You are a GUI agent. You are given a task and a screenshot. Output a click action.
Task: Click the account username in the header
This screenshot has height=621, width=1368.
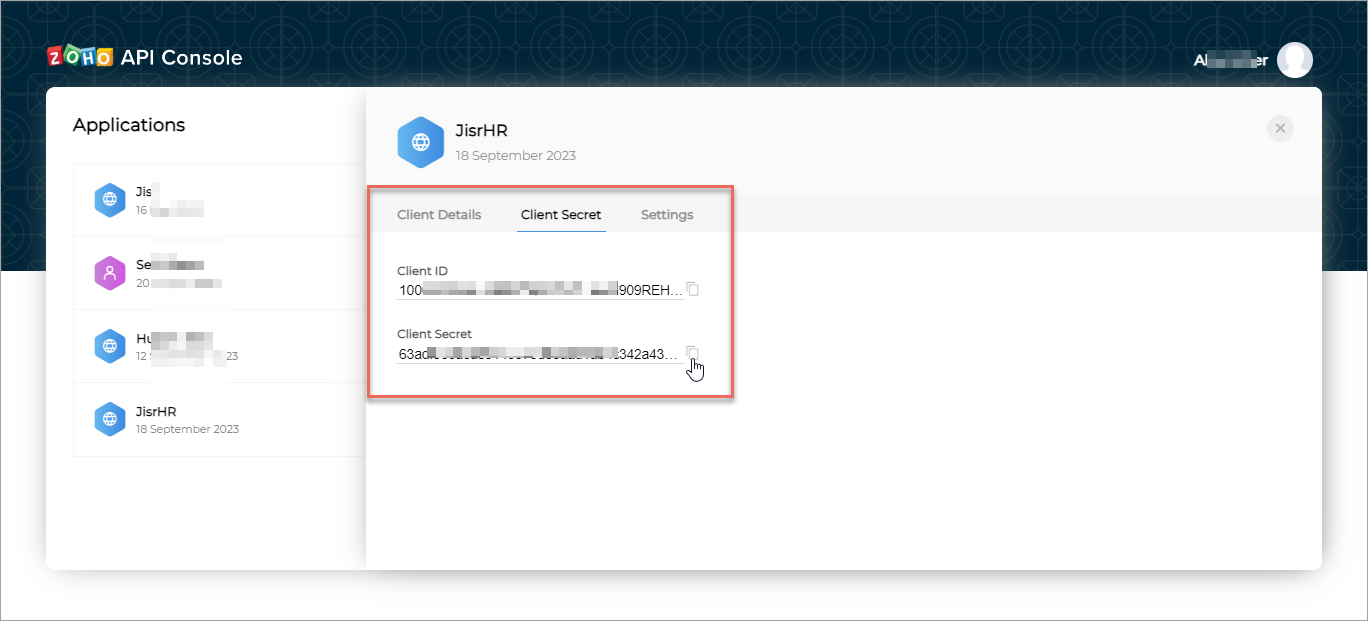1230,60
